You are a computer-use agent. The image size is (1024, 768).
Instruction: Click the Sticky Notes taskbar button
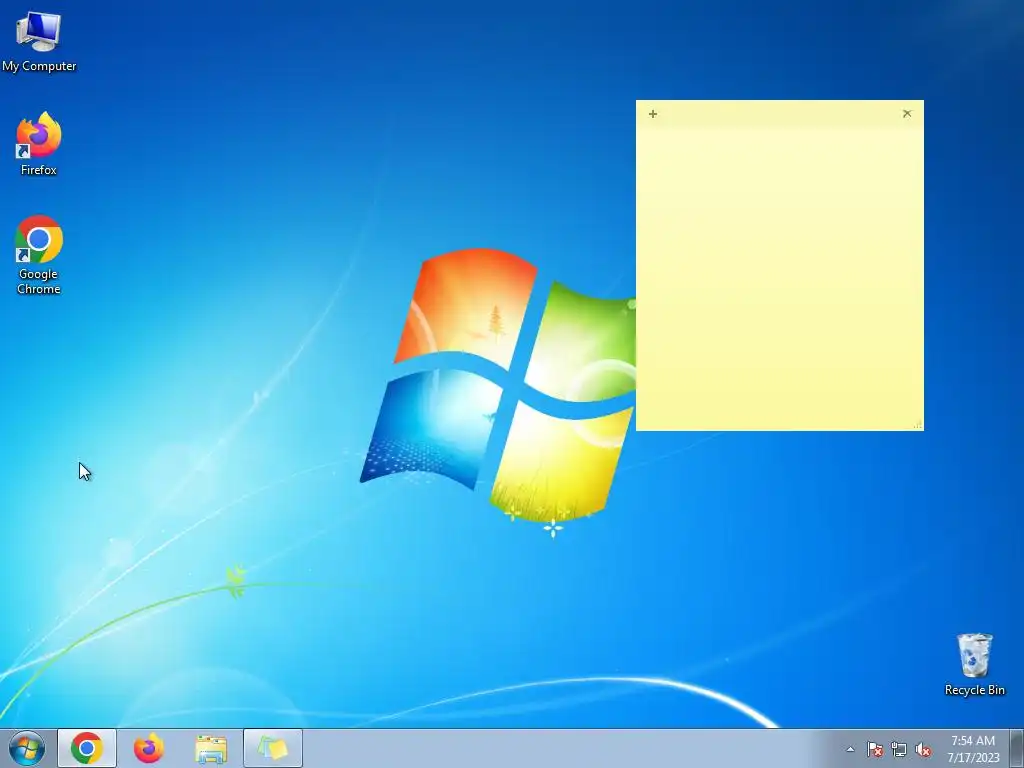[x=273, y=748]
